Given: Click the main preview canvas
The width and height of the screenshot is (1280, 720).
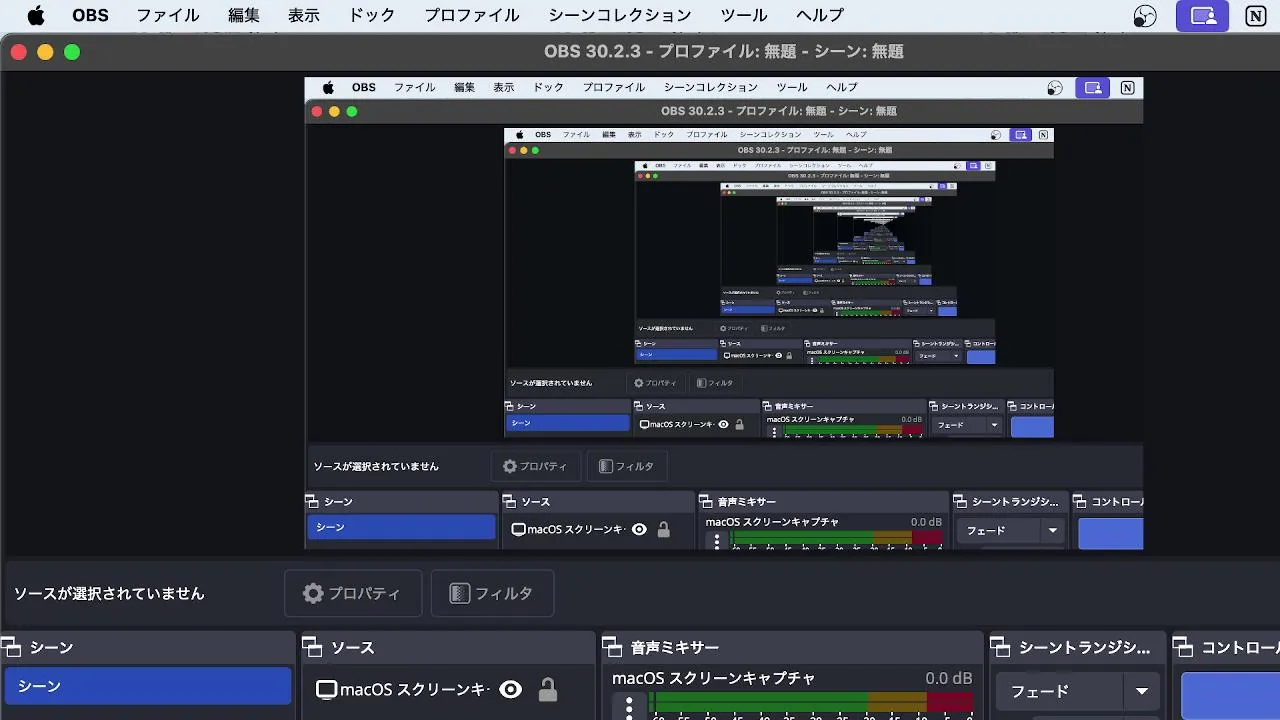Looking at the screenshot, I should (x=724, y=313).
